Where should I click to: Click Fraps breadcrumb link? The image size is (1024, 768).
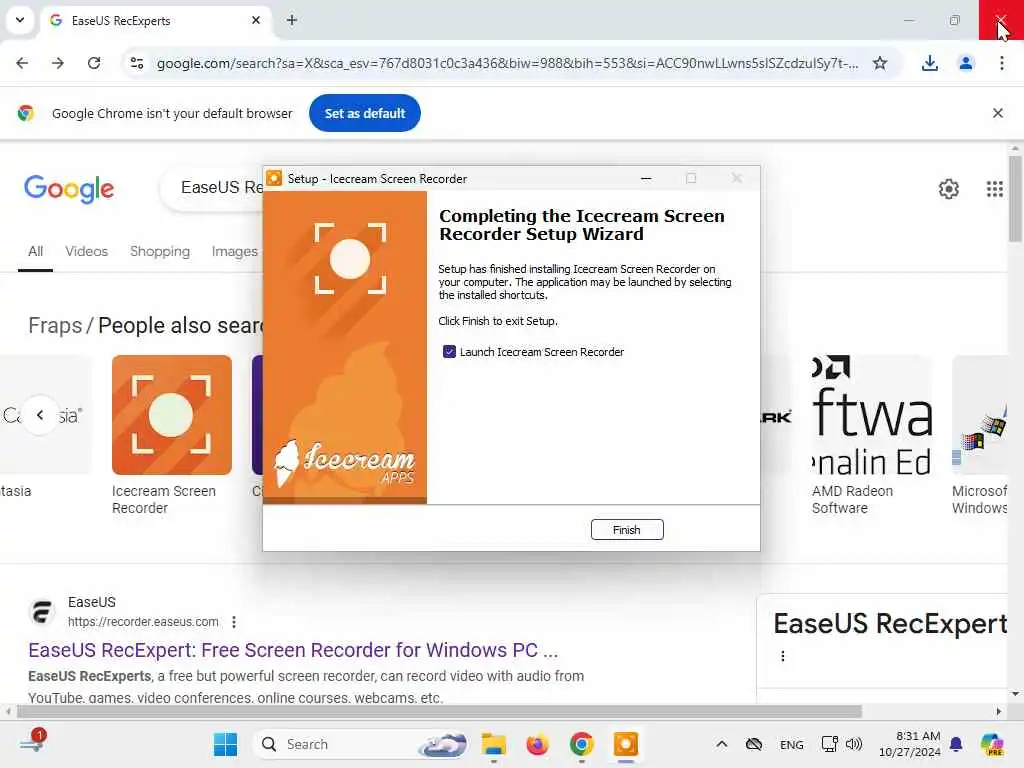click(x=55, y=325)
